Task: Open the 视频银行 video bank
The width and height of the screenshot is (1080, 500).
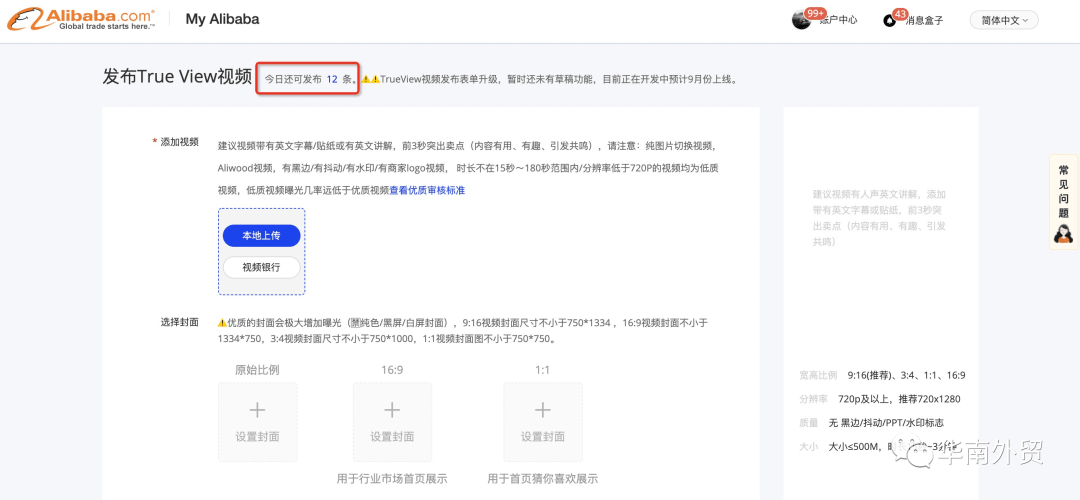Action: pyautogui.click(x=261, y=267)
